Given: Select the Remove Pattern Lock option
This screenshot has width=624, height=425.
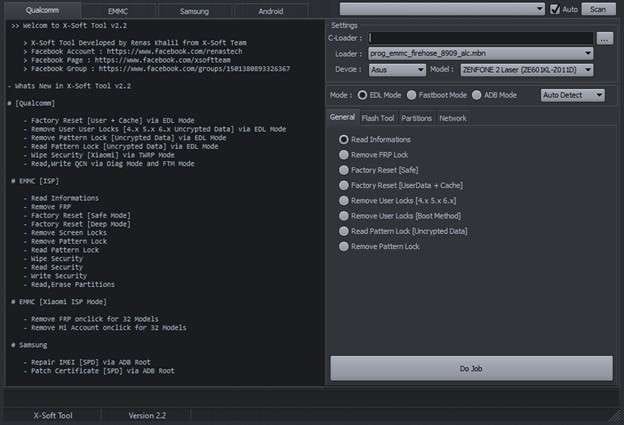Looking at the screenshot, I should (x=379, y=247).
